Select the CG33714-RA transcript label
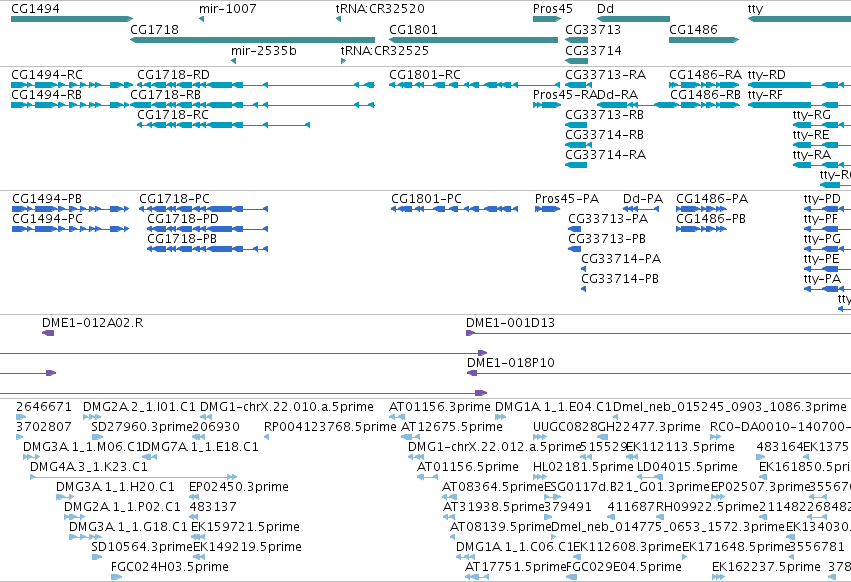This screenshot has width=851, height=582. click(605, 154)
